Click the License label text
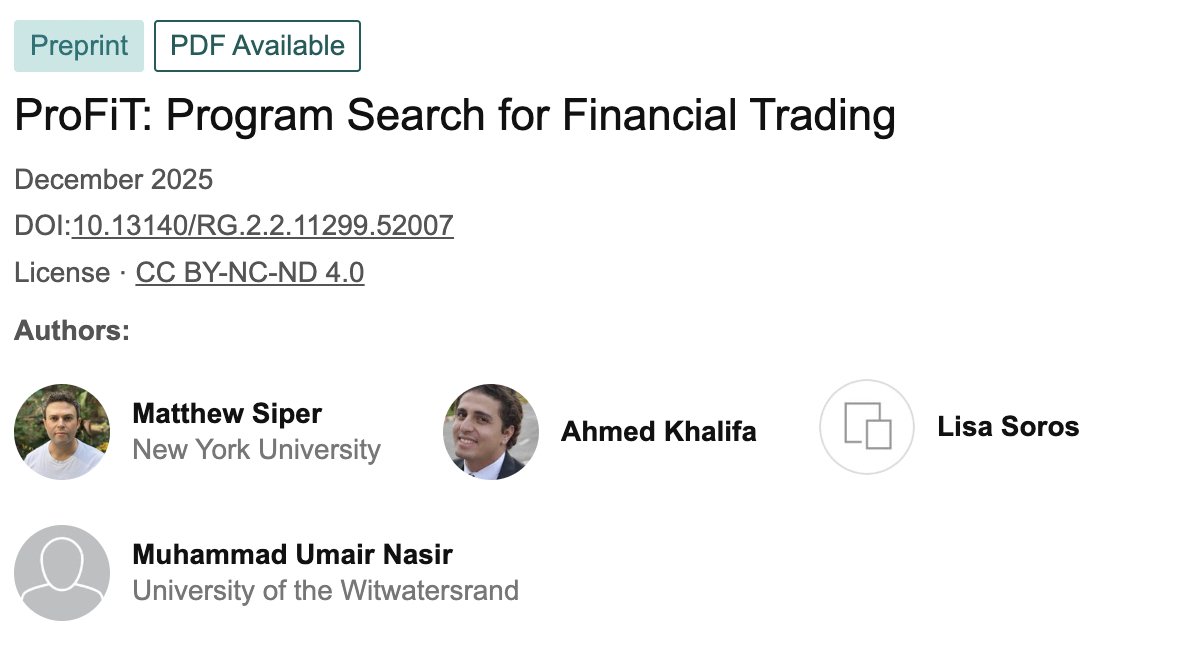Screen dimensions: 1182x660 point(62,272)
